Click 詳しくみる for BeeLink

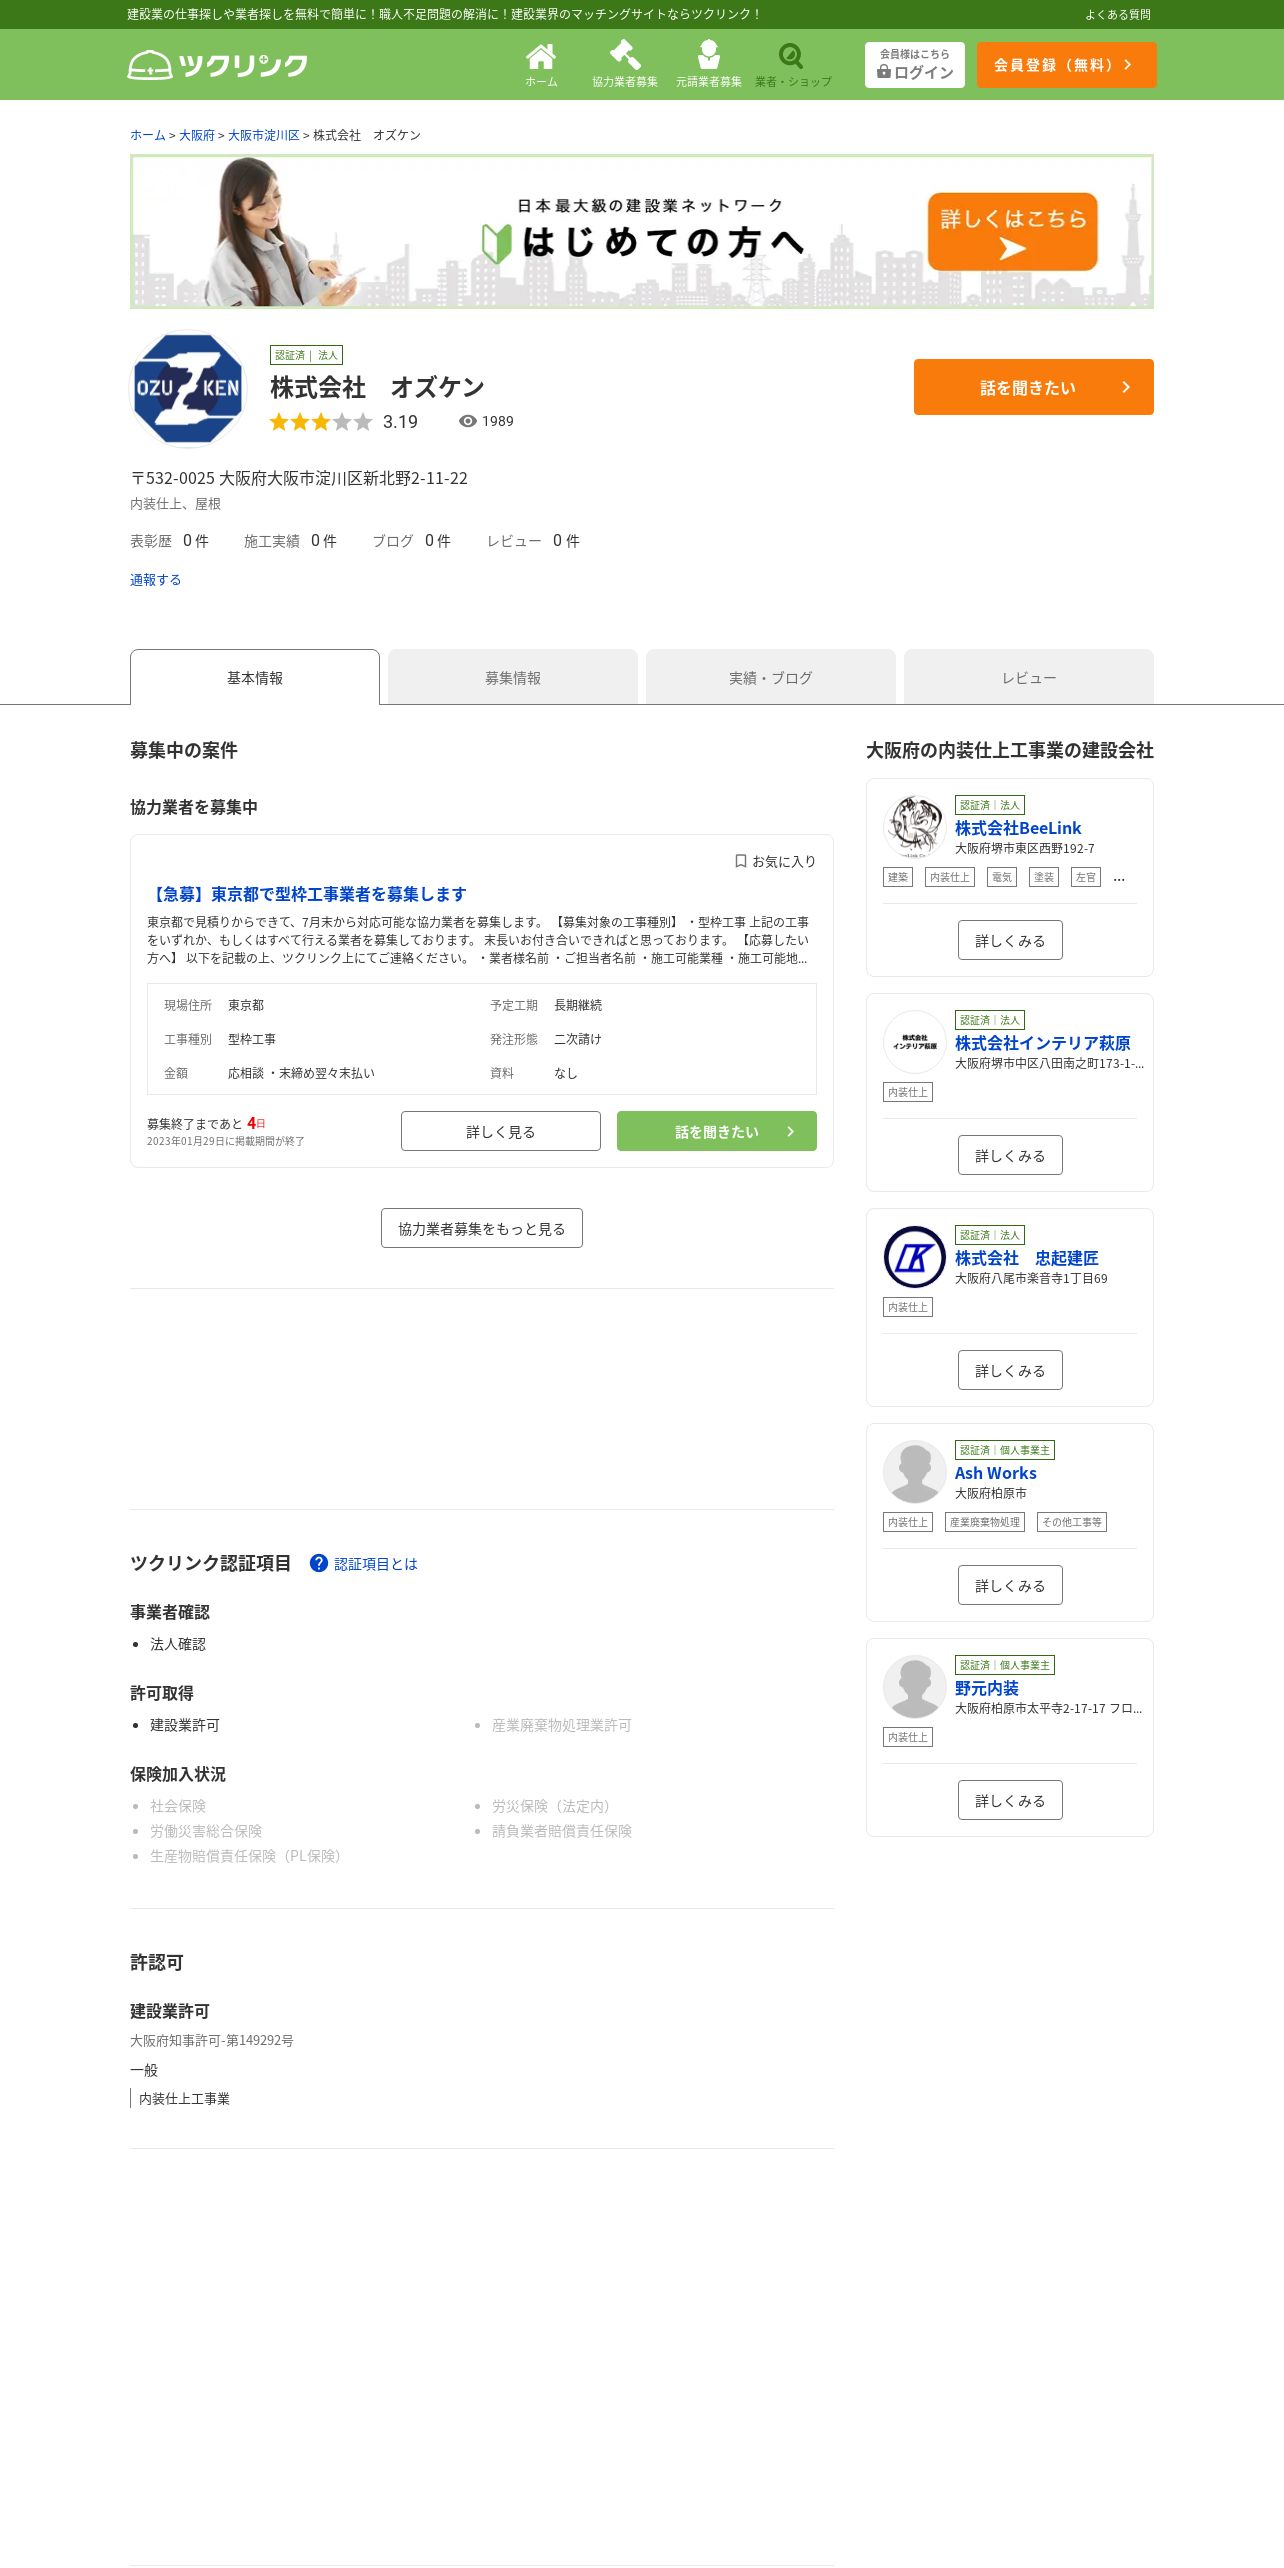coord(1010,940)
